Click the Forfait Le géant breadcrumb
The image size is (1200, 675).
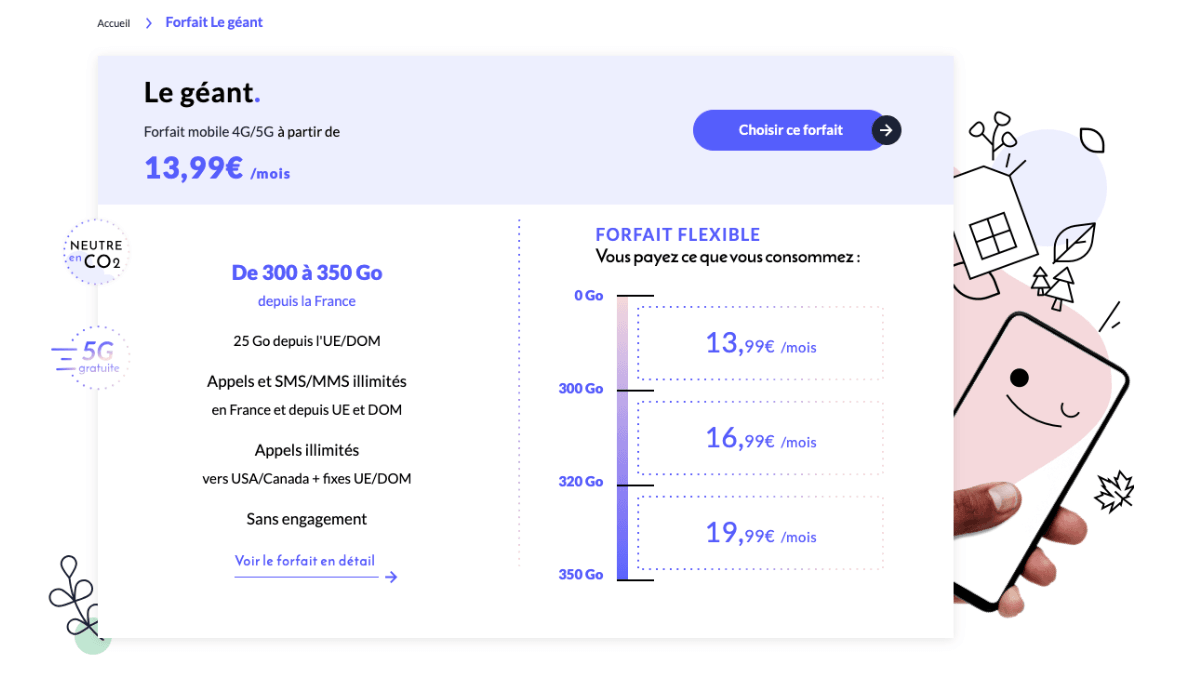click(x=214, y=22)
